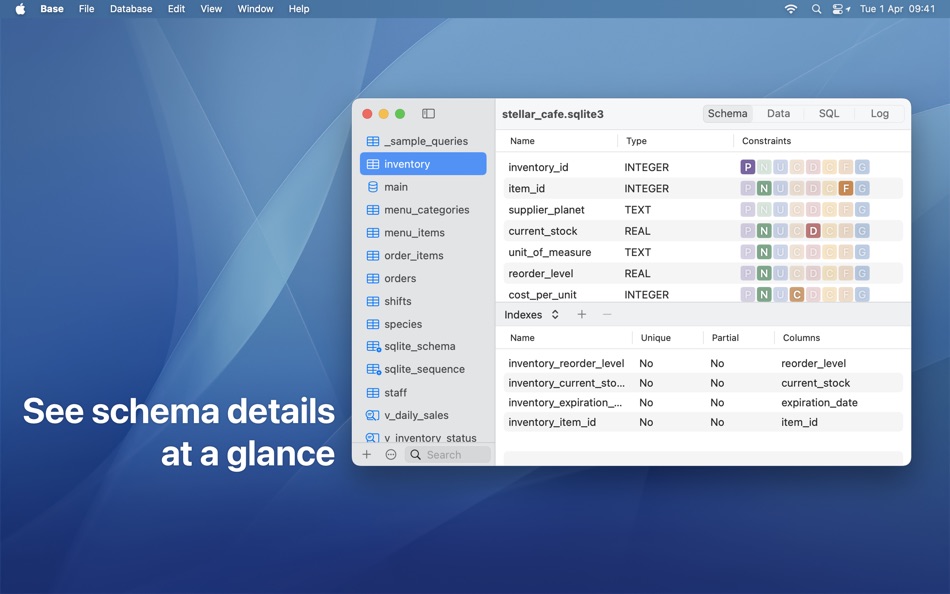Select the inventory table in sidebar
This screenshot has width=950, height=594.
(423, 164)
